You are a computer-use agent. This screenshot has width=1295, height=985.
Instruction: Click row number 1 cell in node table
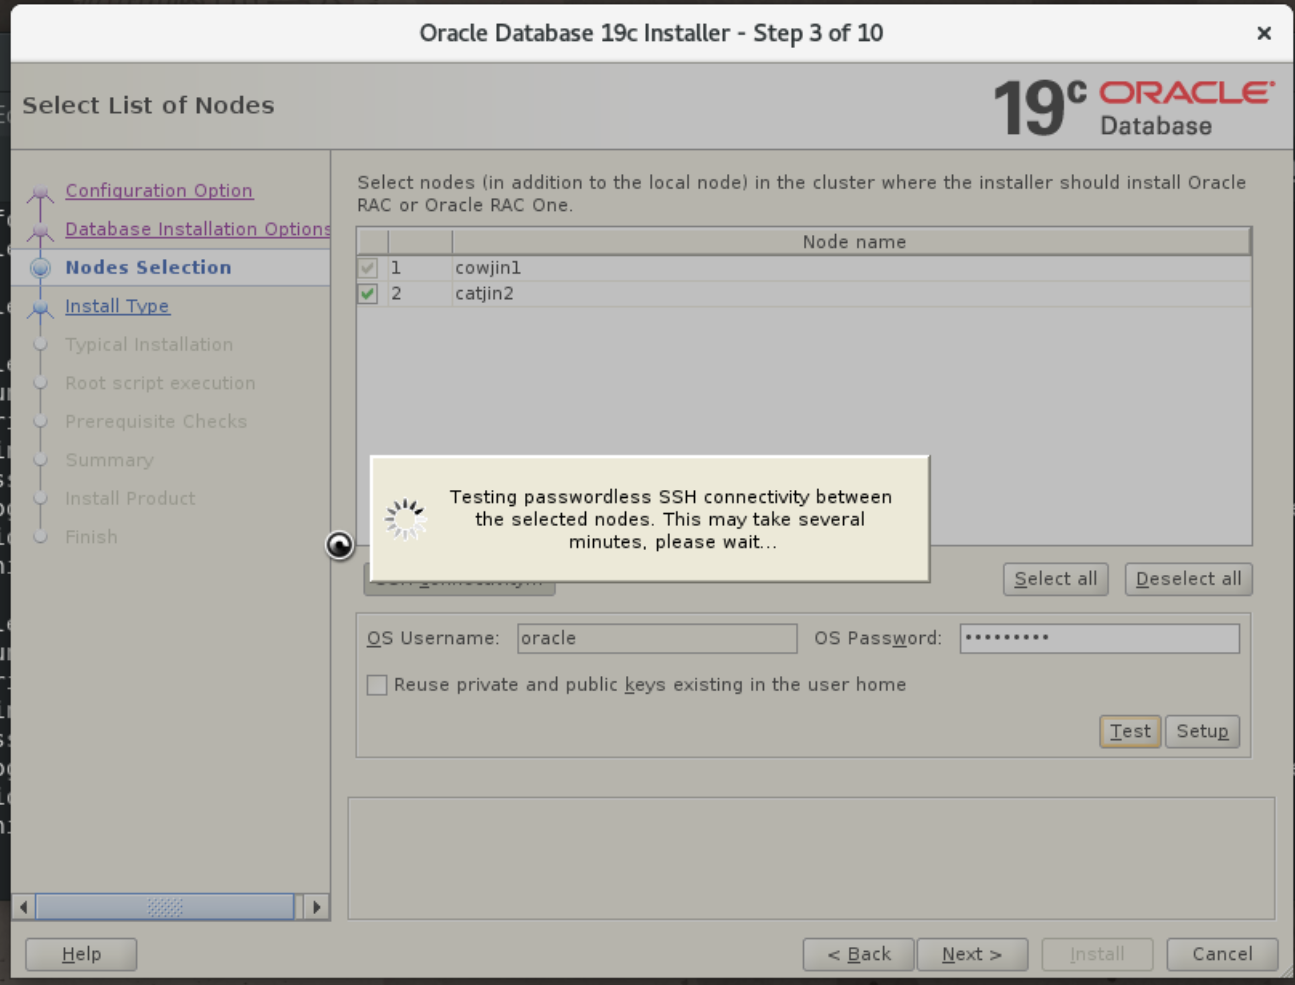420,268
